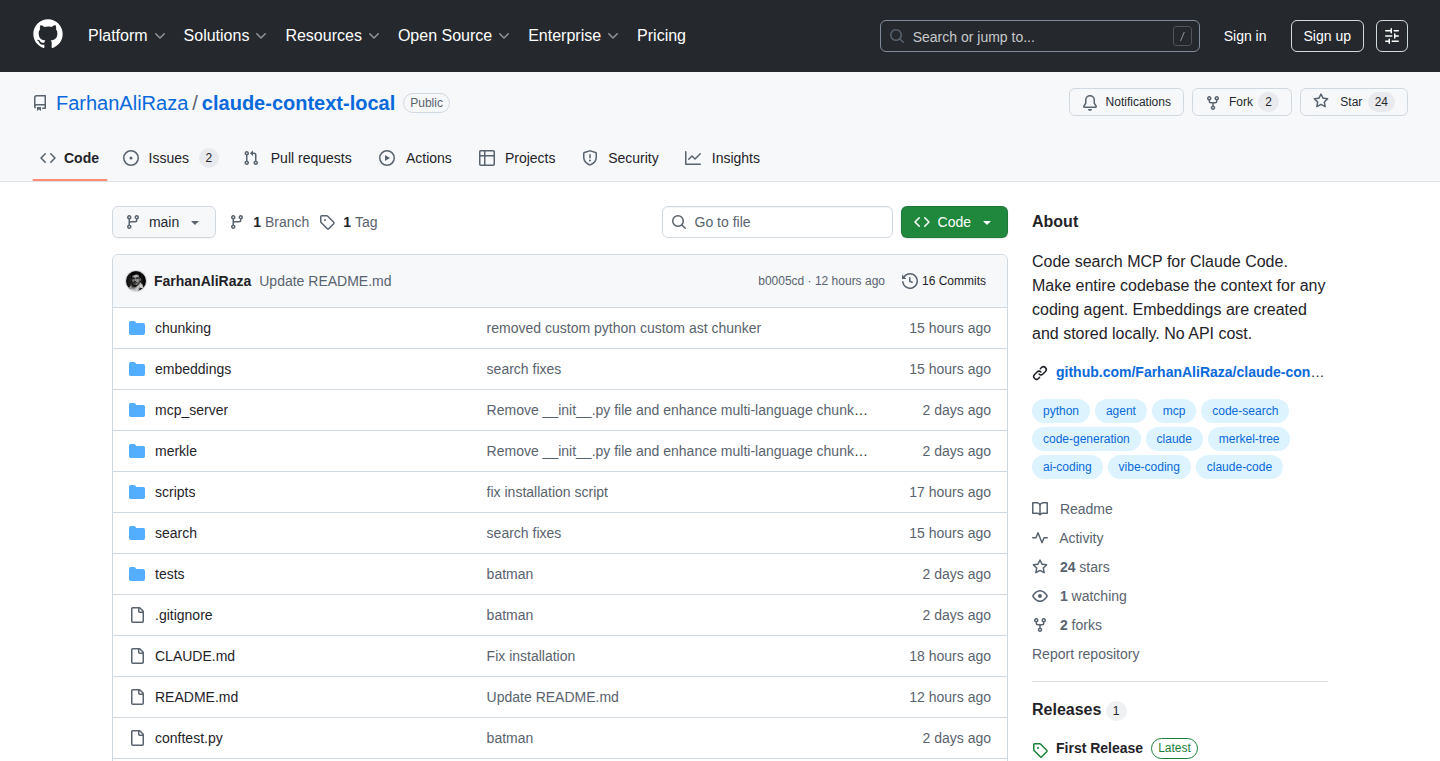The height and width of the screenshot is (761, 1440).
Task: Click the merkle folder icon
Action: coord(137,451)
